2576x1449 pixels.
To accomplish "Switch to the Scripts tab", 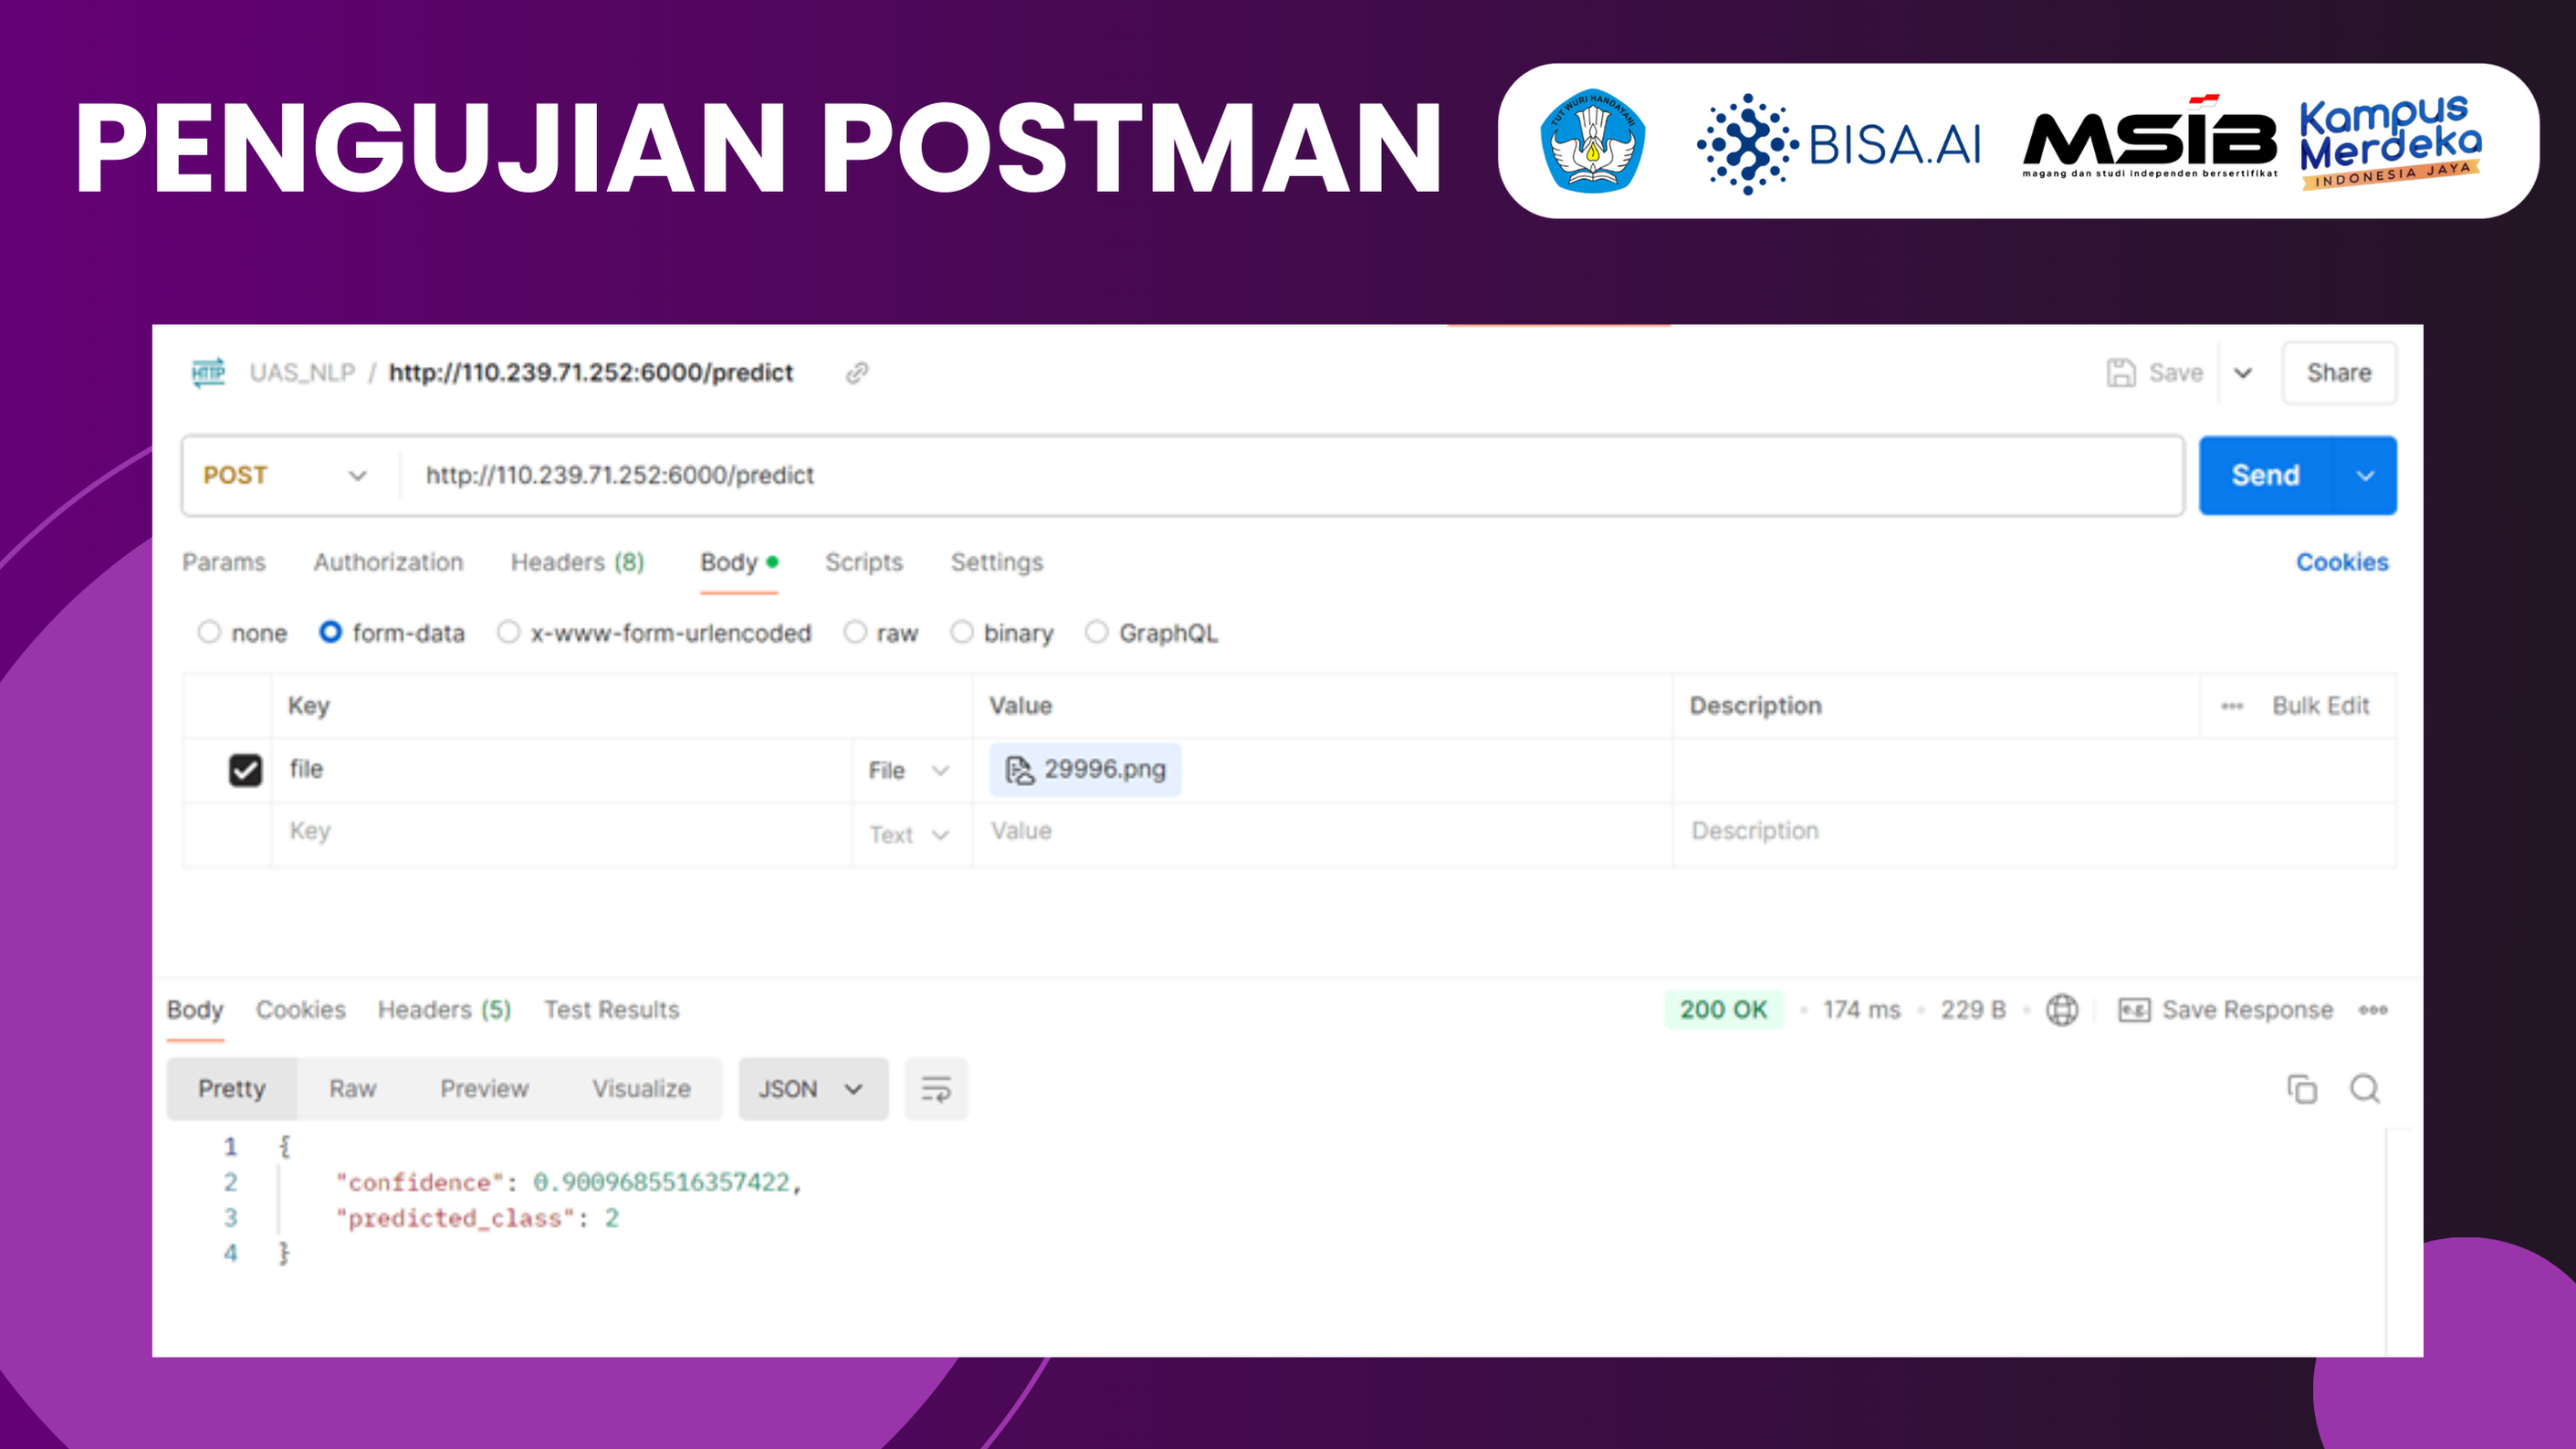I will point(864,562).
